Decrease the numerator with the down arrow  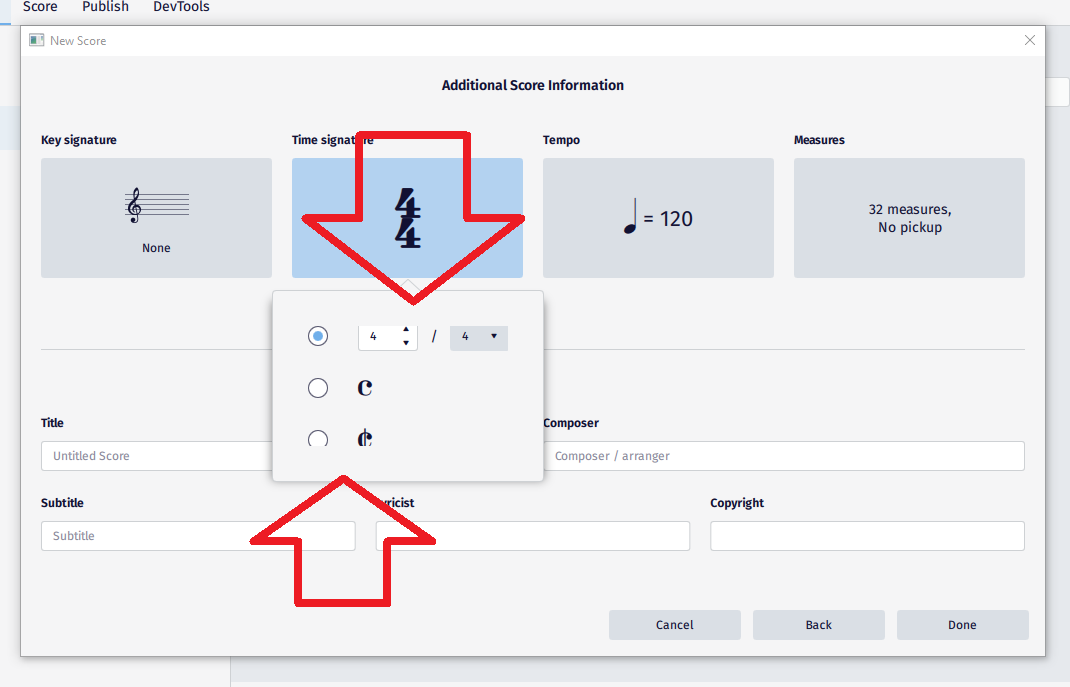pos(406,342)
